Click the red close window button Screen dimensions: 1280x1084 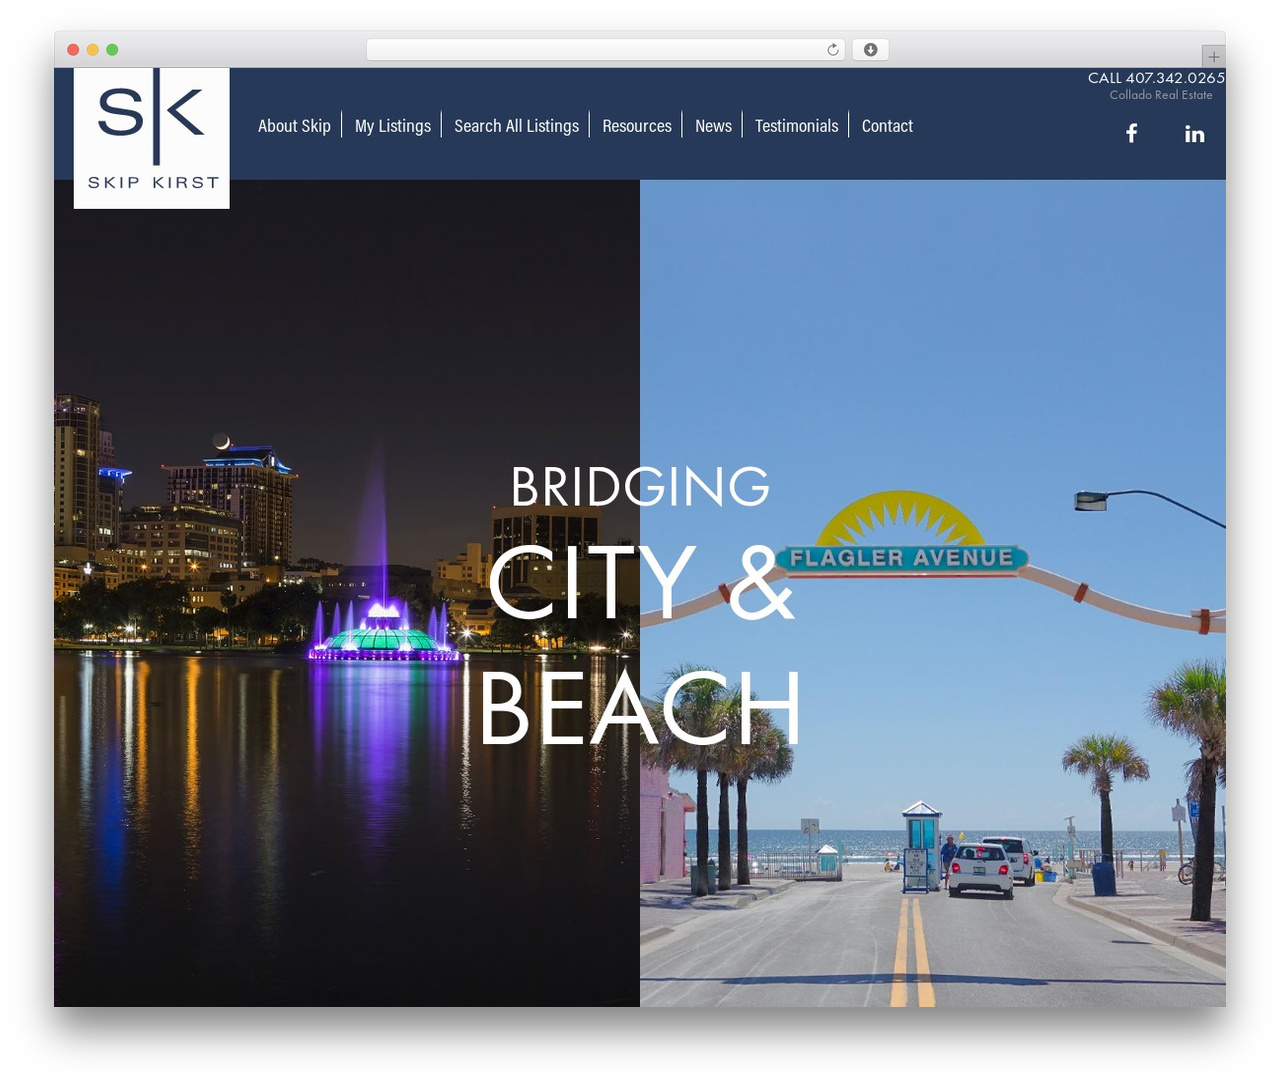pos(73,49)
